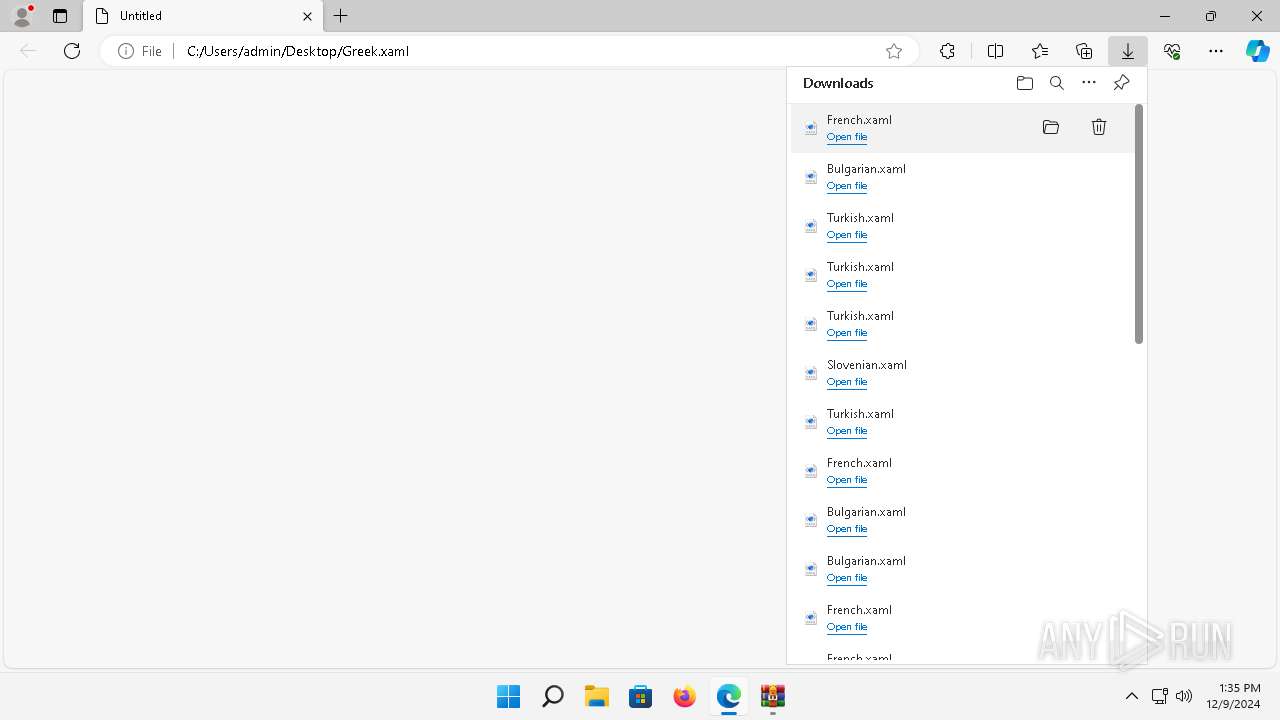Click Microsoft Edge taskbar icon
The width and height of the screenshot is (1280, 720).
point(729,696)
